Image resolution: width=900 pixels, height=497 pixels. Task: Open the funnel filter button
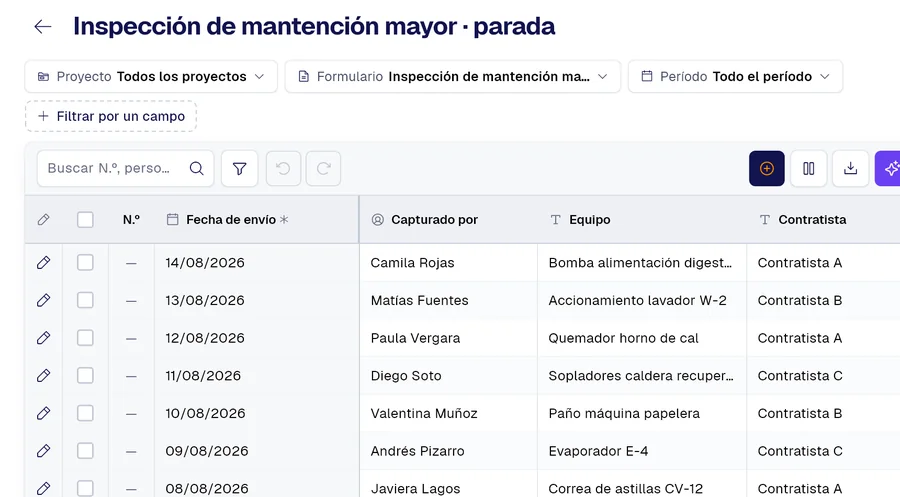pyautogui.click(x=239, y=168)
